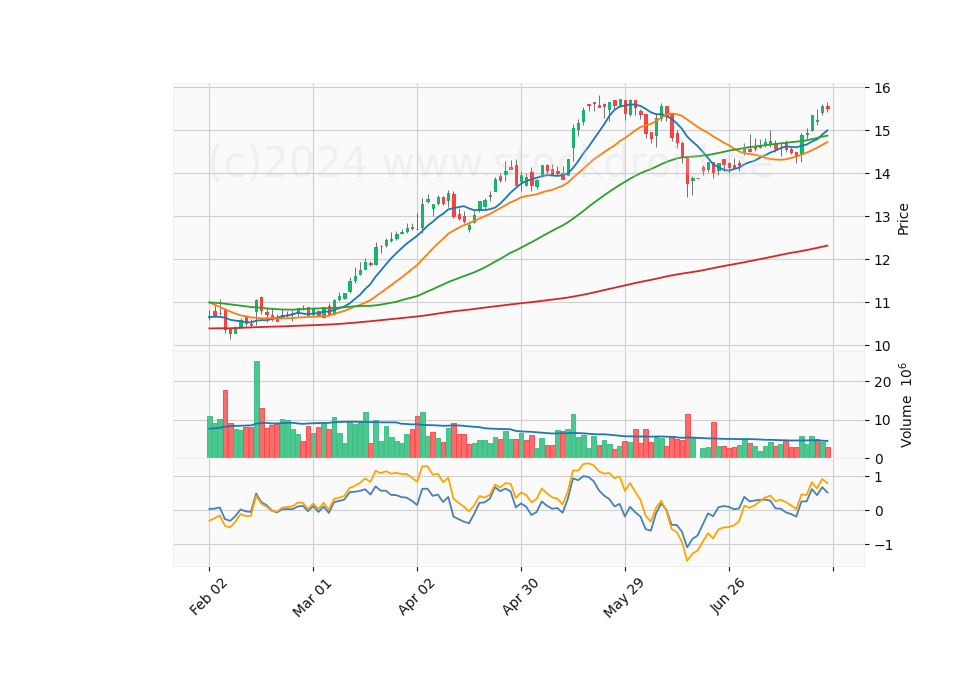
Task: Pick the 13 price axis label
Action: pyautogui.click(x=882, y=217)
